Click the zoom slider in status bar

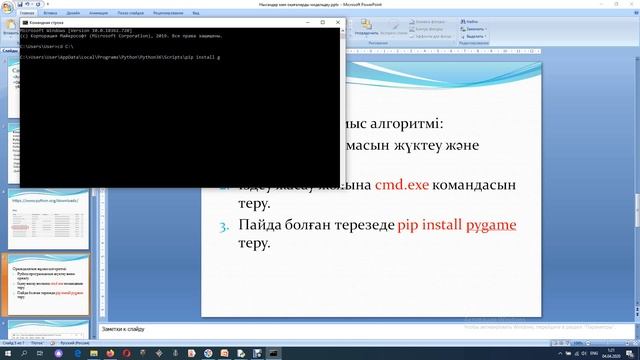608,343
